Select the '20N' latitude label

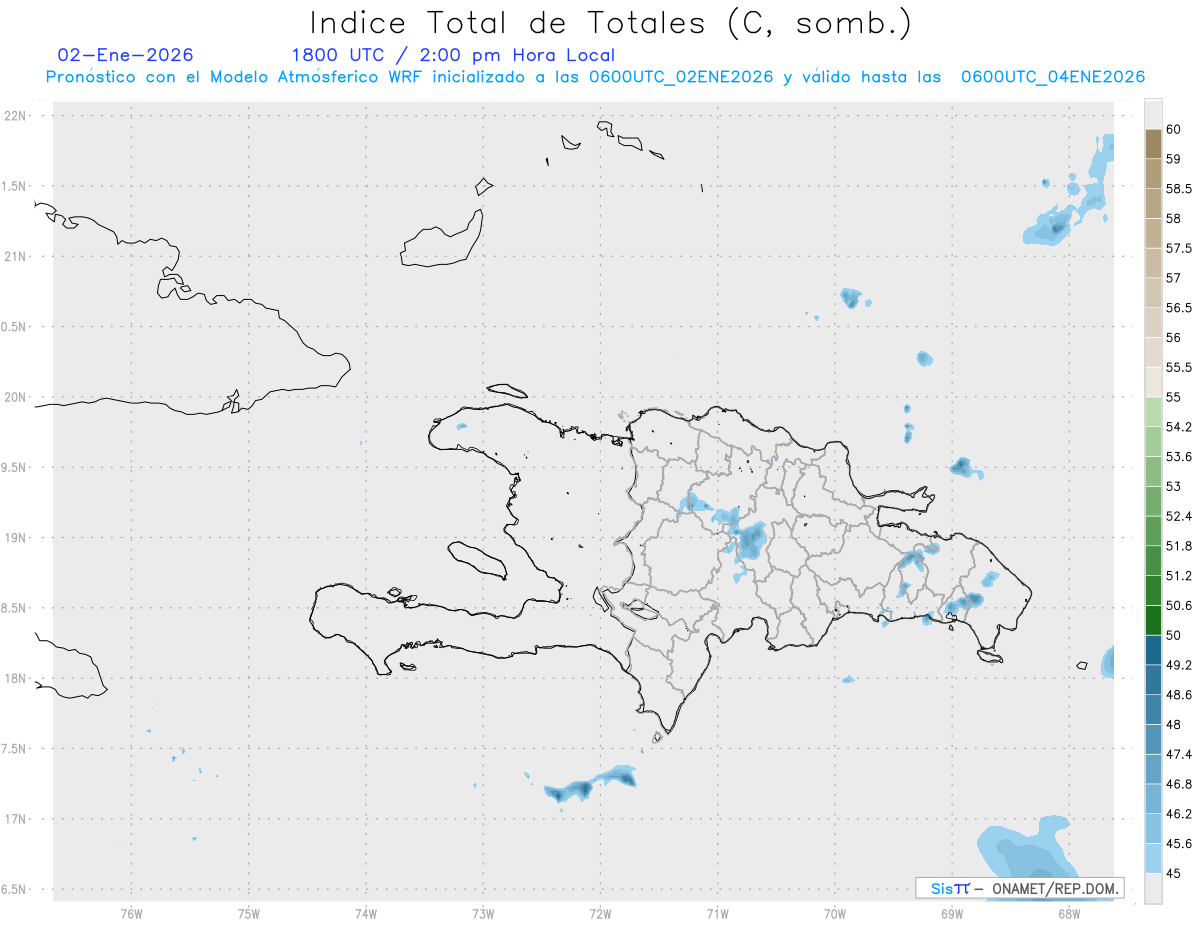16,397
